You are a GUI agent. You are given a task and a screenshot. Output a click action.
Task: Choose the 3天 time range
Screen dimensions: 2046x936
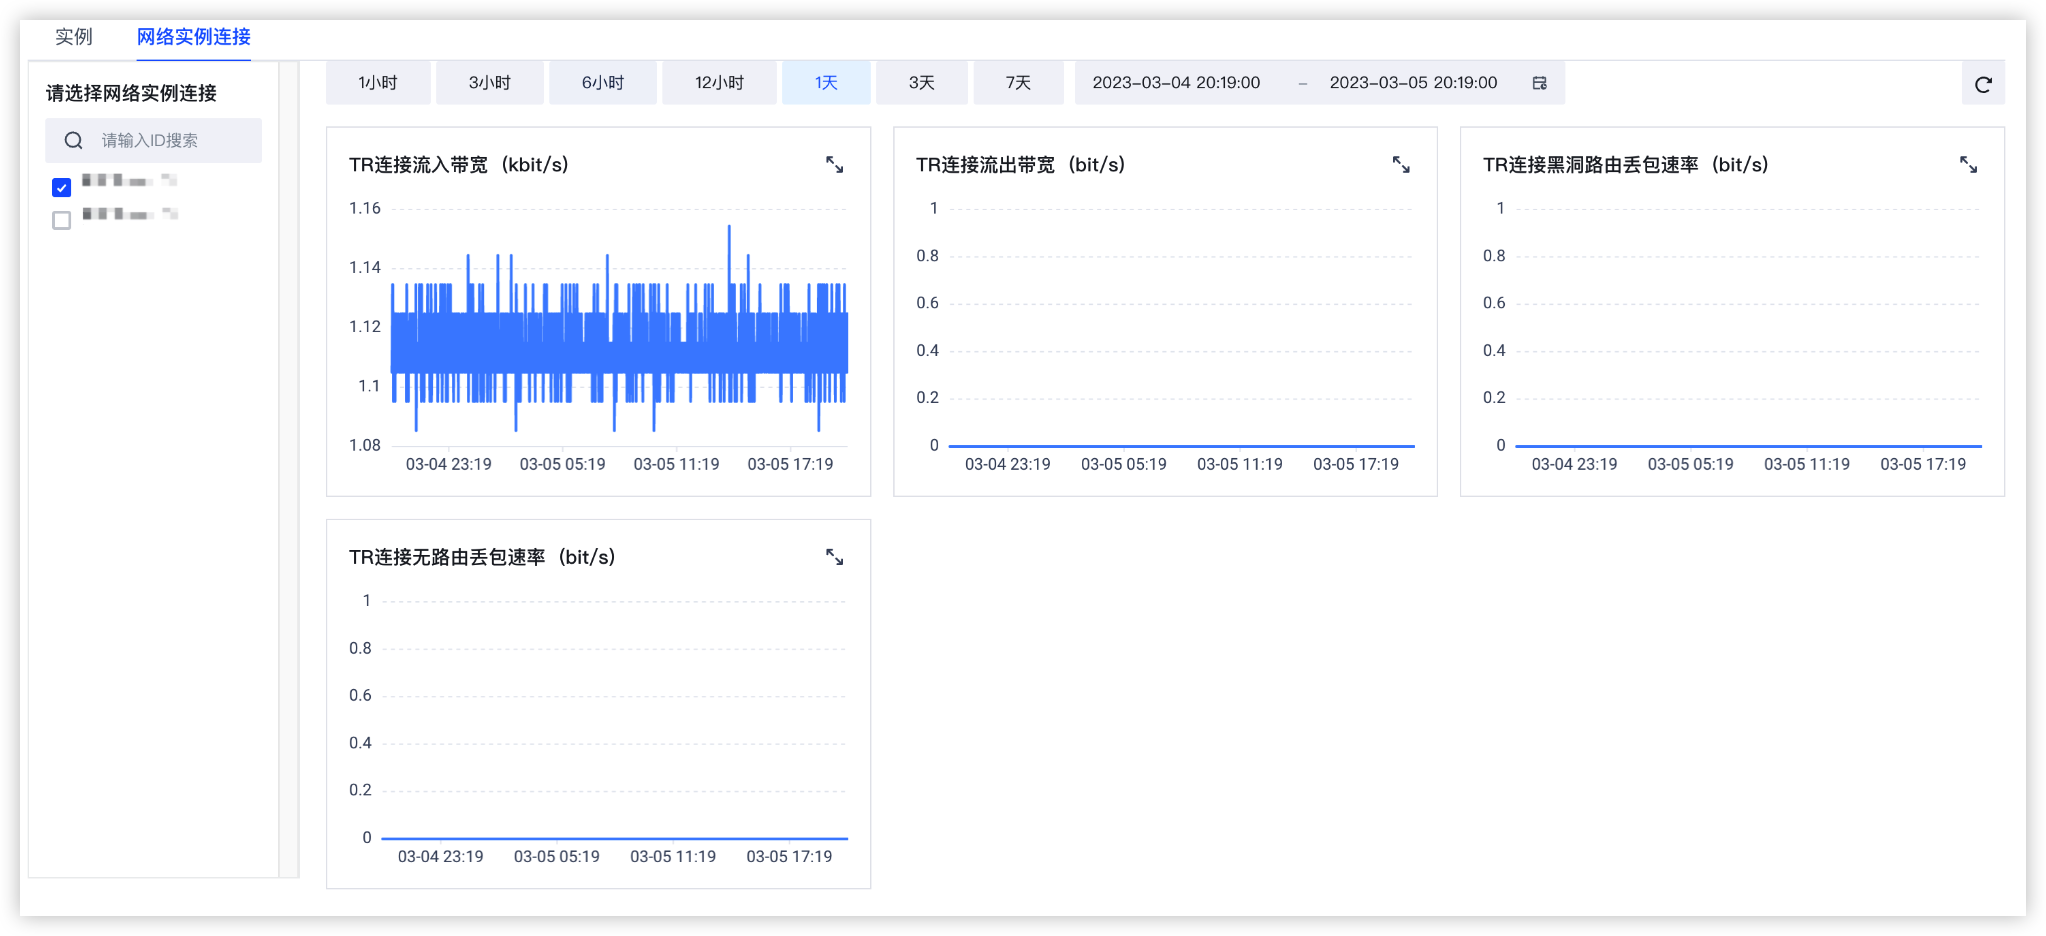pyautogui.click(x=922, y=83)
